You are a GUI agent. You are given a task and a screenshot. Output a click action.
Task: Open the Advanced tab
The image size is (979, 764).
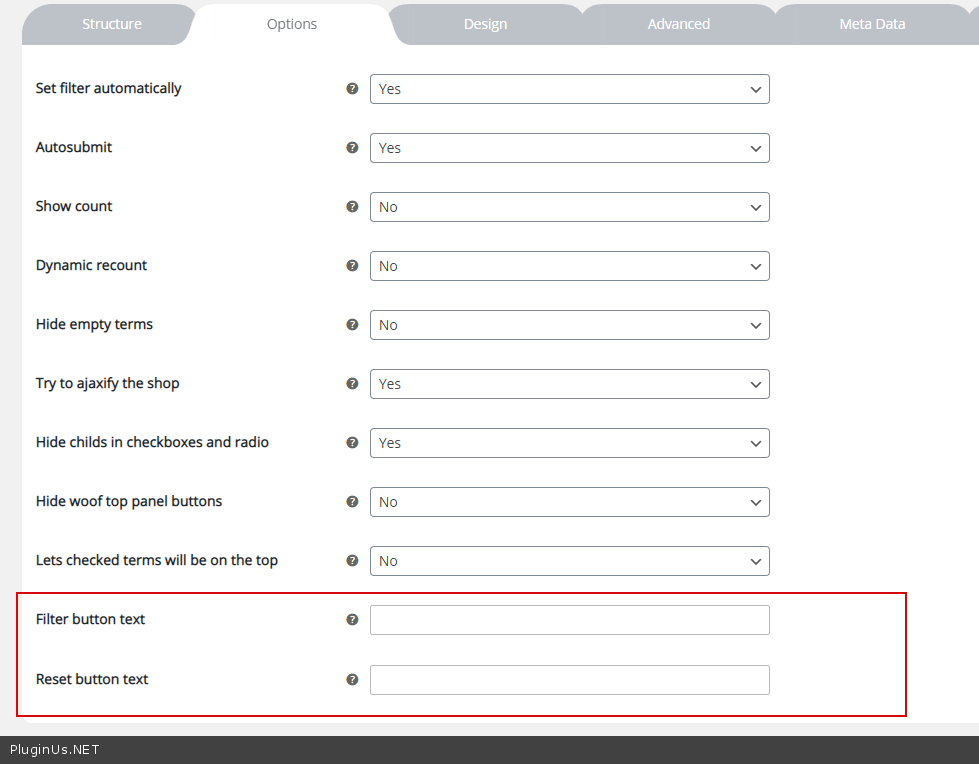678,24
